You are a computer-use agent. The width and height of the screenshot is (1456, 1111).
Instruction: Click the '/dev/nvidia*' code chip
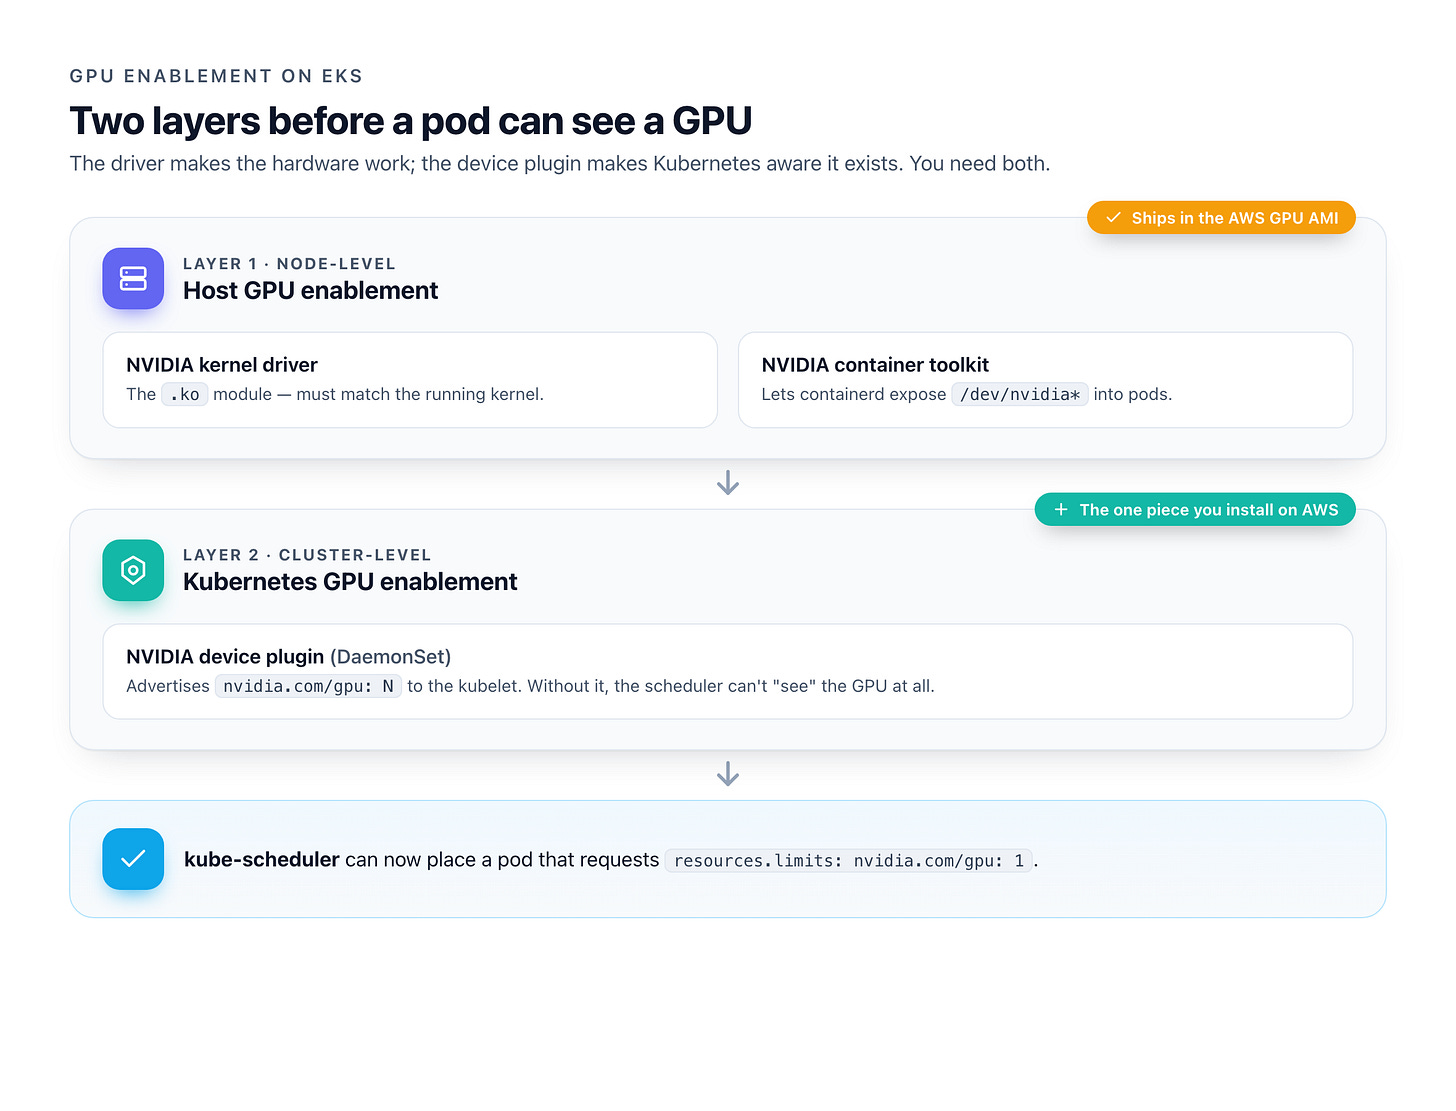pyautogui.click(x=1020, y=394)
